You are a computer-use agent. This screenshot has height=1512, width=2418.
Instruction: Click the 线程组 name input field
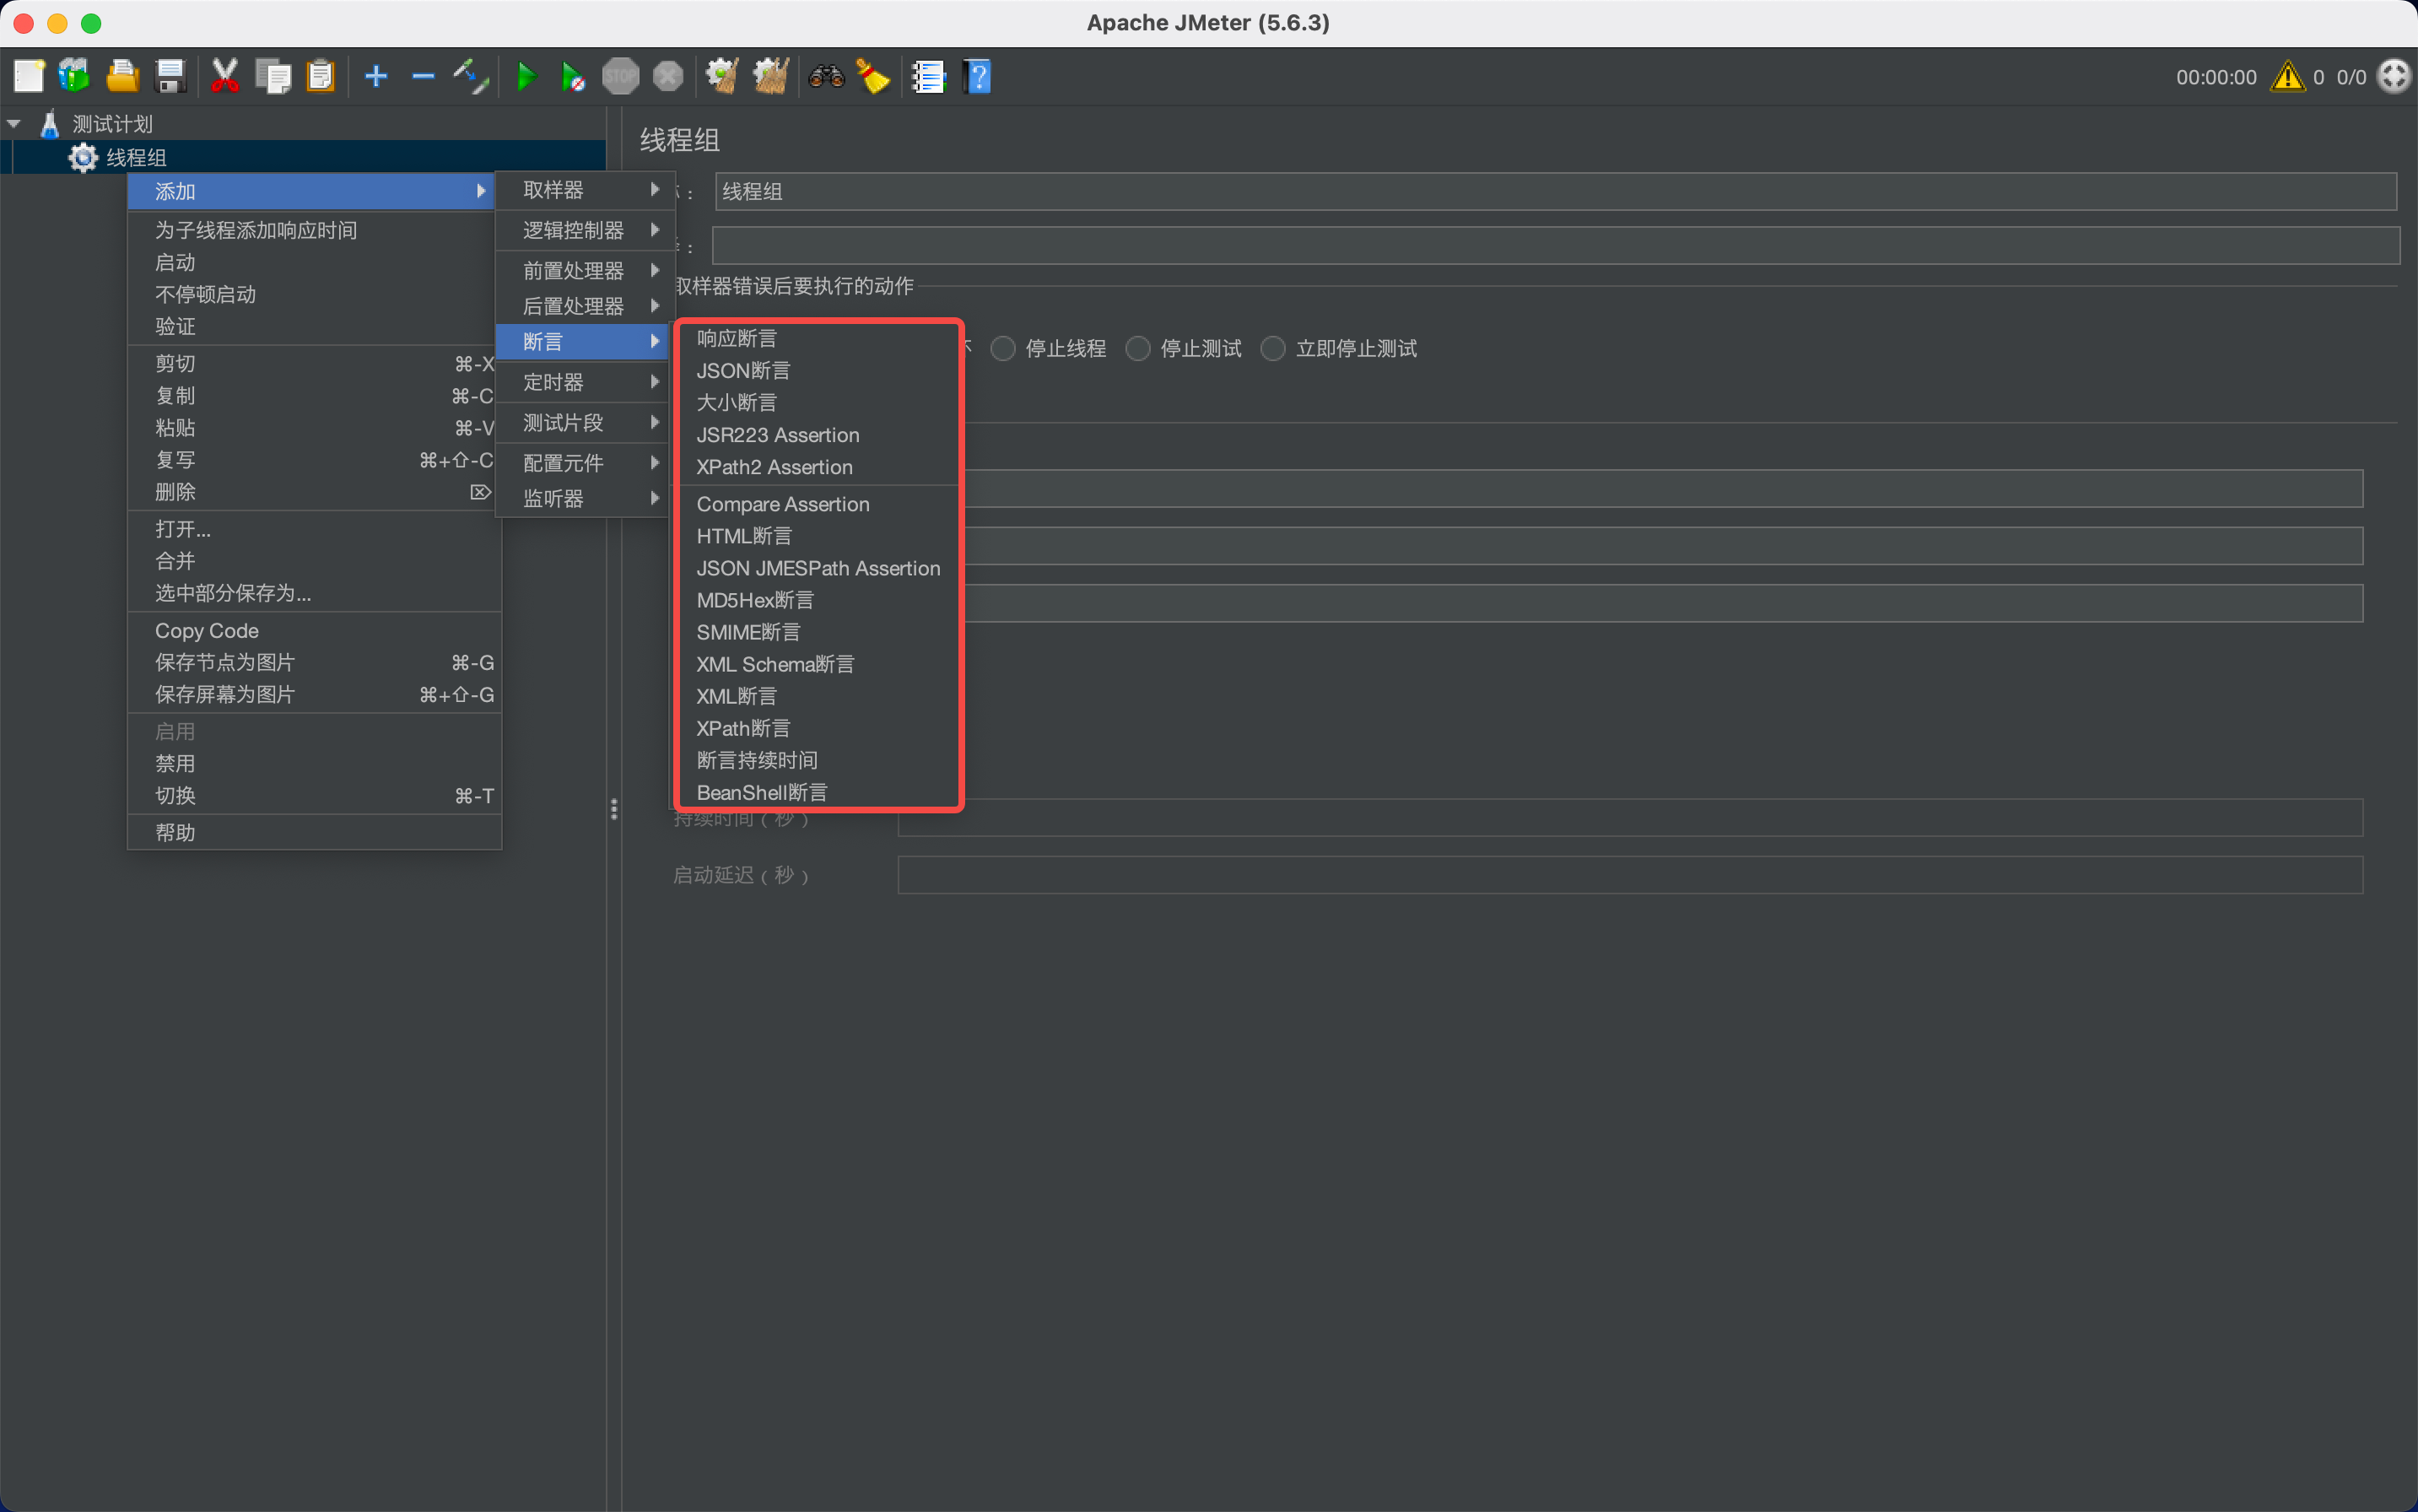pyautogui.click(x=1556, y=191)
